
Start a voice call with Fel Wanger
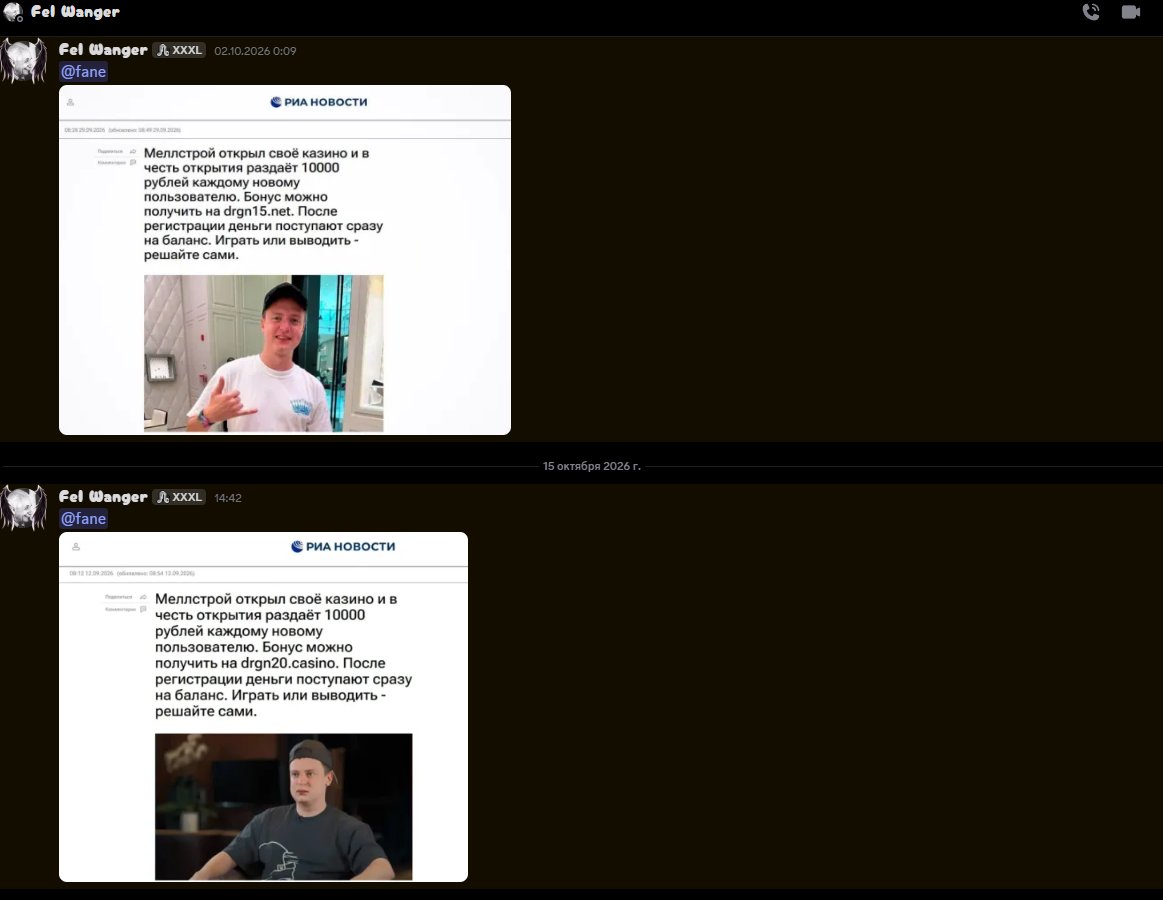(x=1091, y=12)
